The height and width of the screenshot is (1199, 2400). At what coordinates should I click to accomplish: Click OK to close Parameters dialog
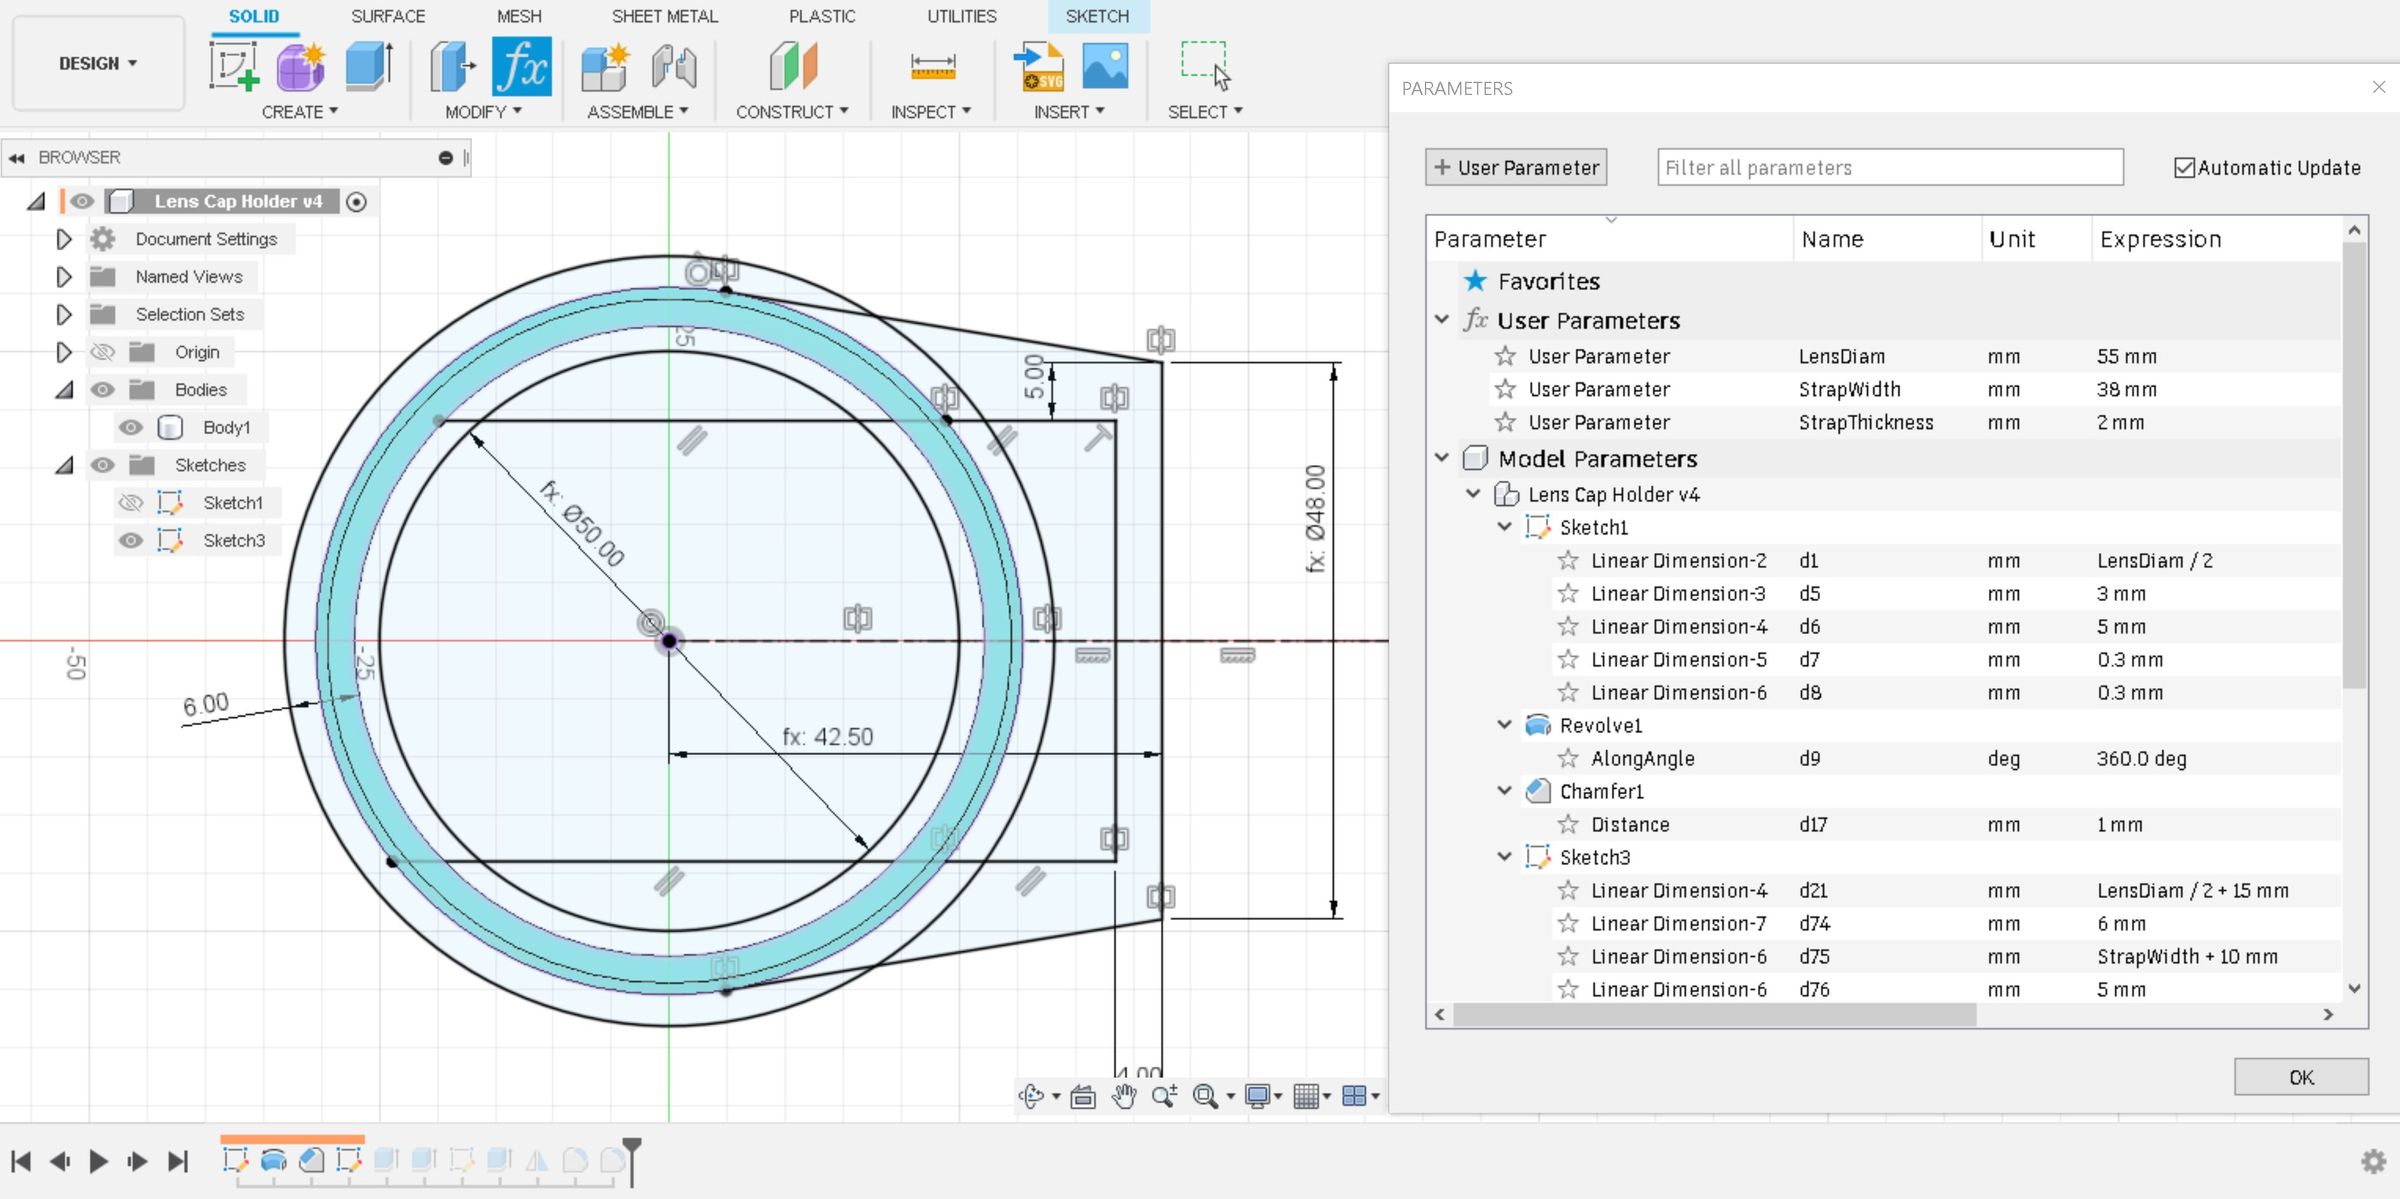[2301, 1077]
